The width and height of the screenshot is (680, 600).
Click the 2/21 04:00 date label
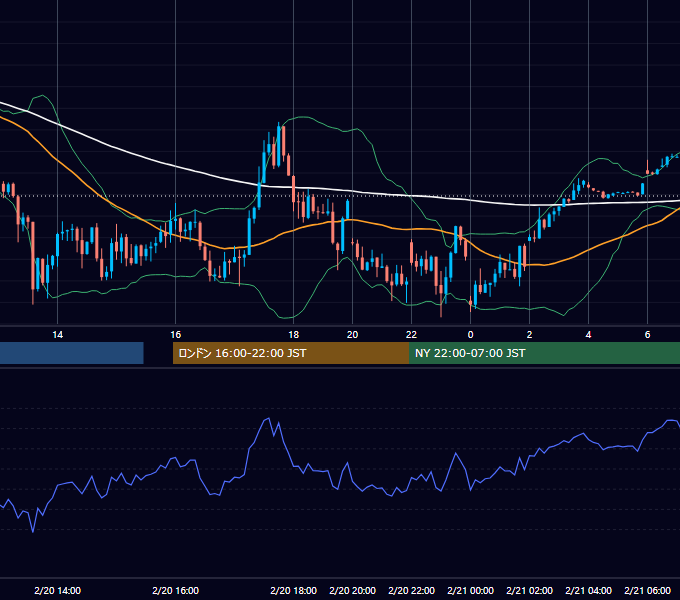pyautogui.click(x=588, y=590)
